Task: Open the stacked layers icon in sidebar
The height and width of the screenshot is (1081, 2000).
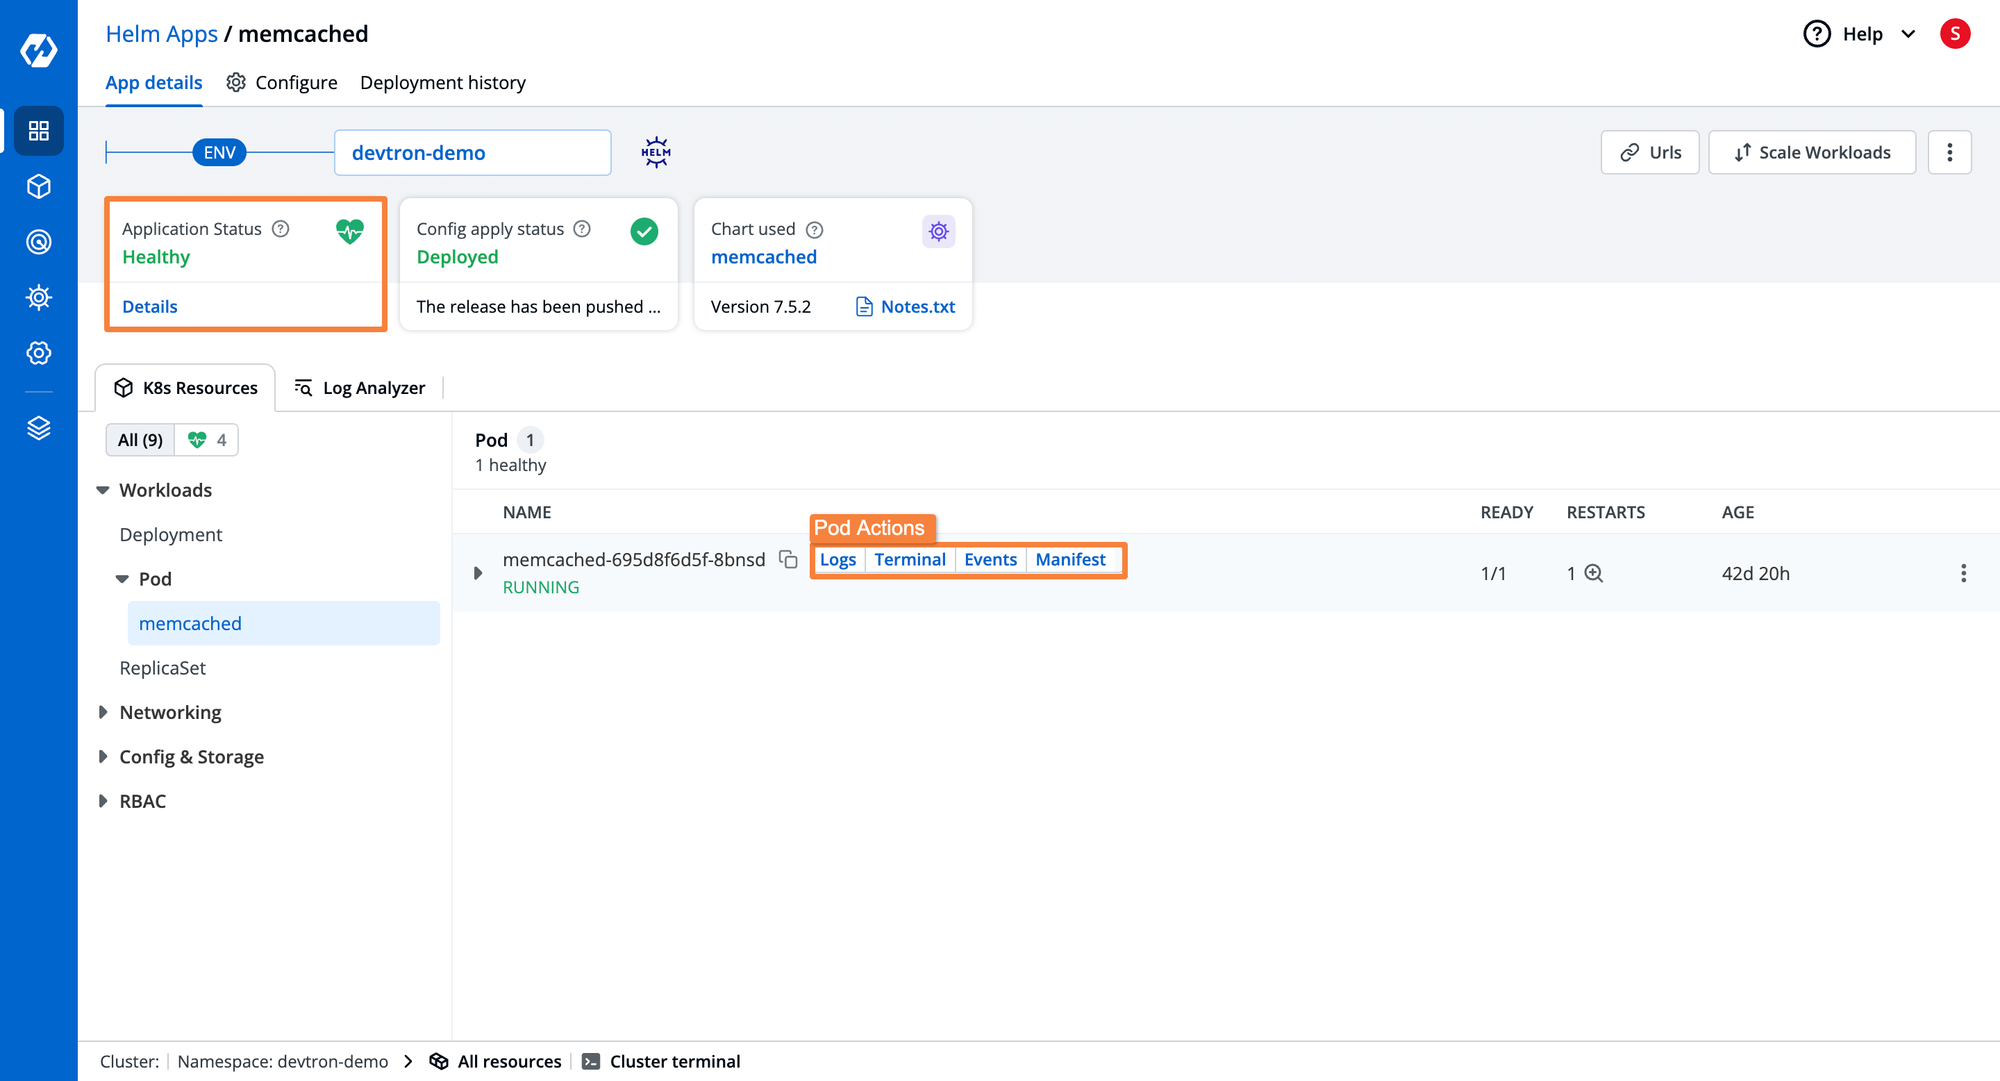Action: (39, 428)
